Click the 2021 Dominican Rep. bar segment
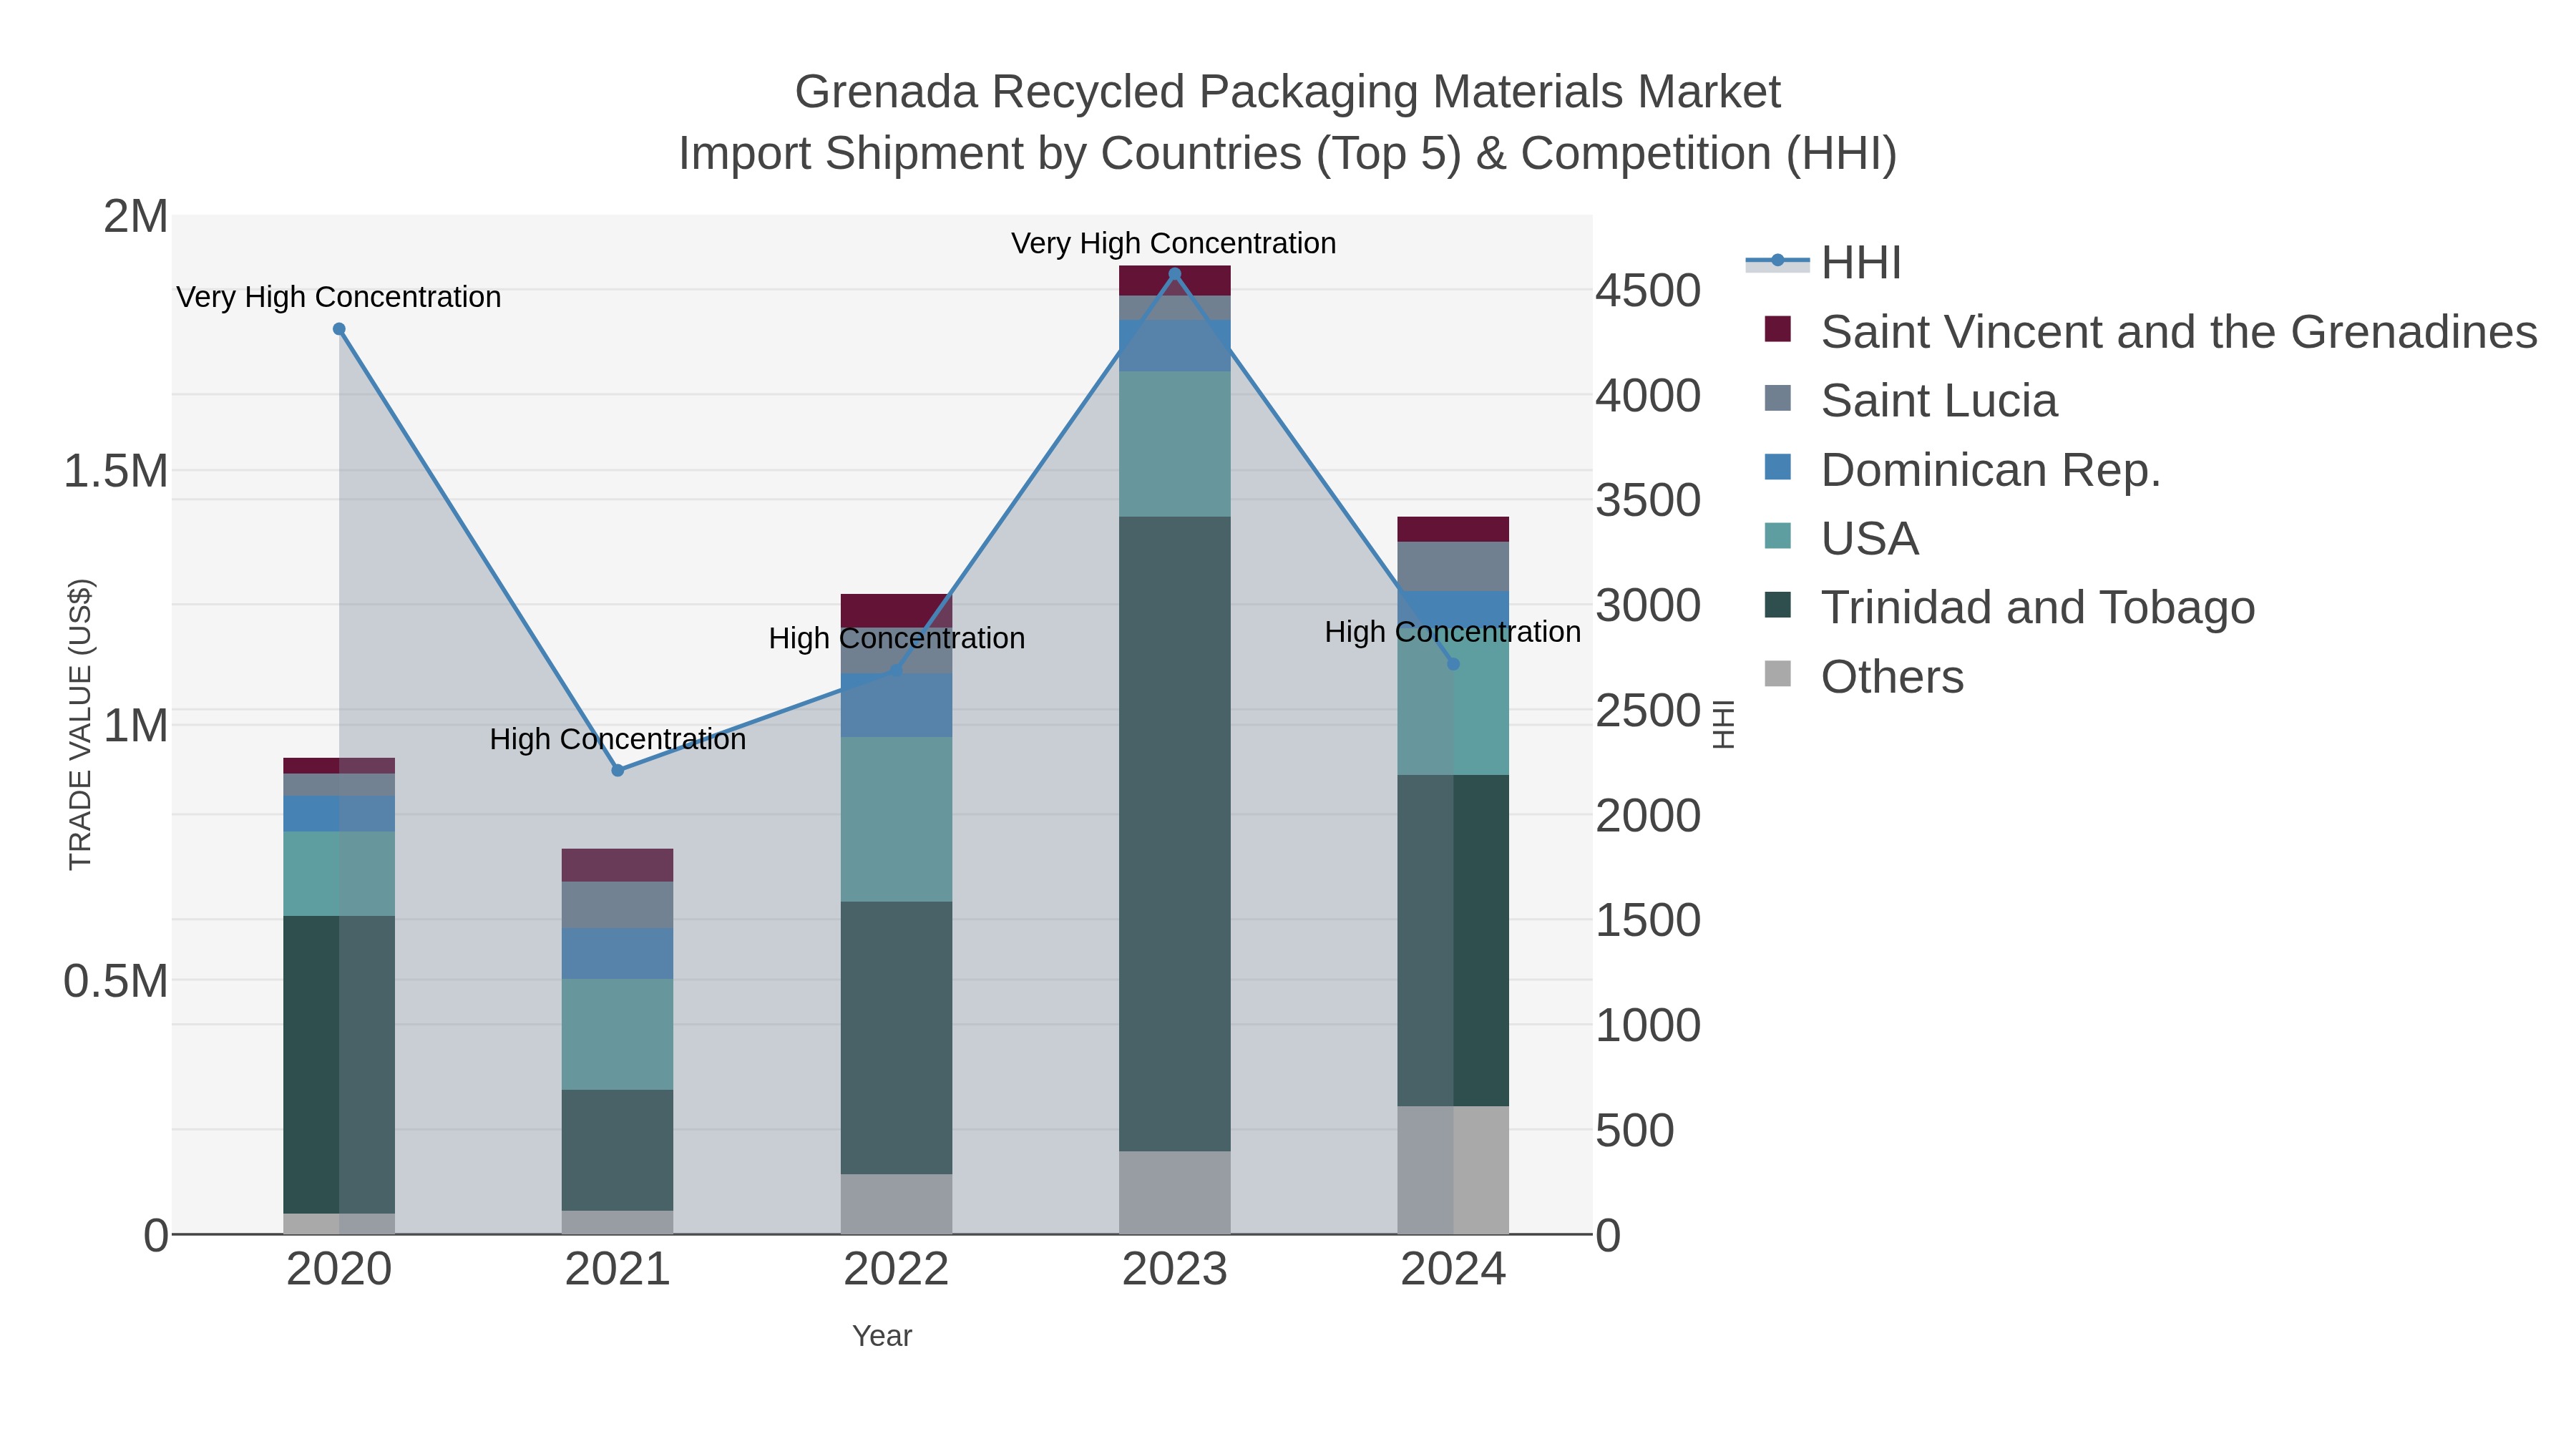Screen dimensions: 2576x1449 click(618, 953)
